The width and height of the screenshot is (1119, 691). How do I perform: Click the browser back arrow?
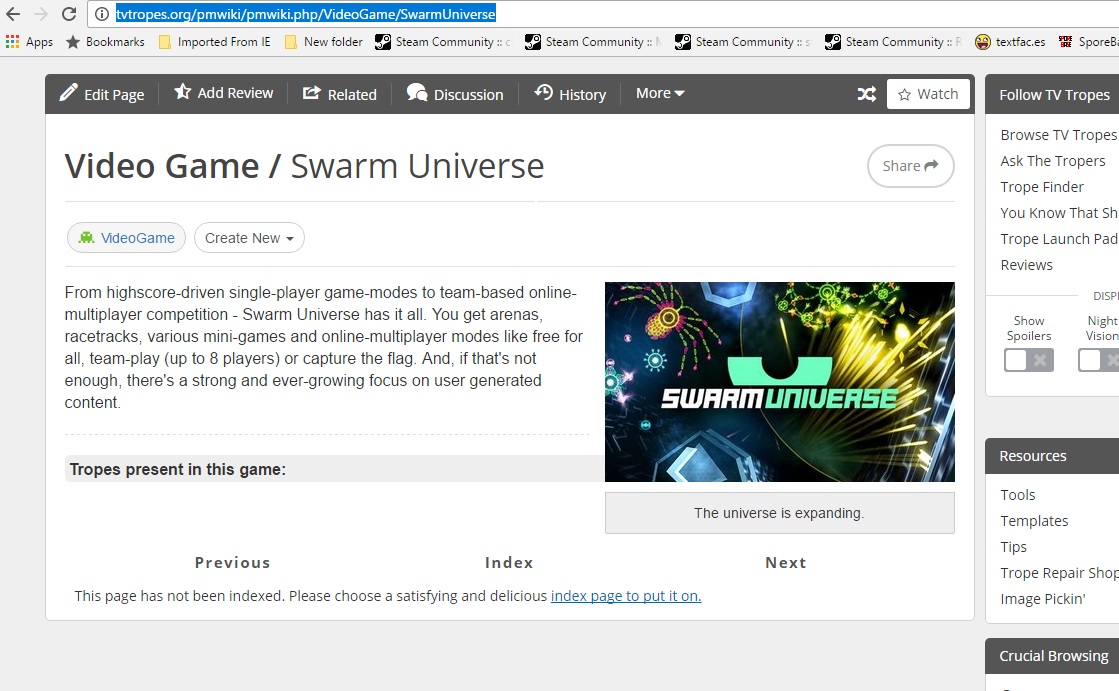[13, 14]
